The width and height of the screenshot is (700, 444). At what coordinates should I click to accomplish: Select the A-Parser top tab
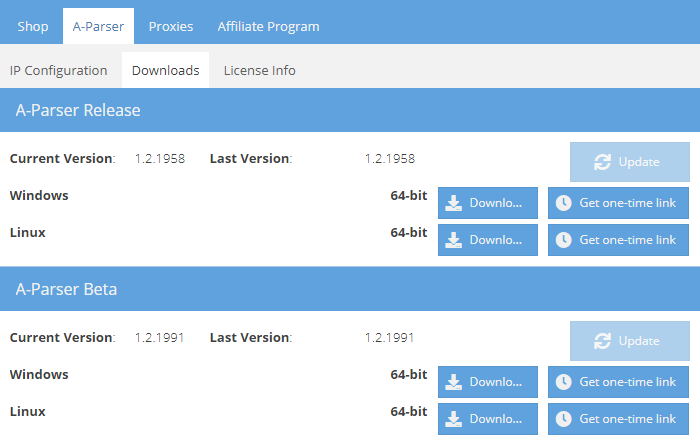coord(98,26)
